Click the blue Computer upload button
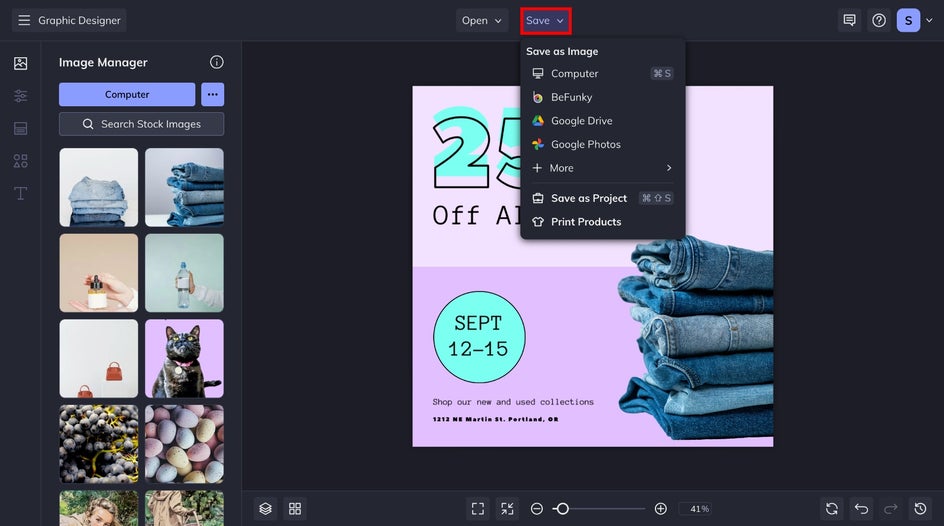The image size is (944, 526). [127, 94]
